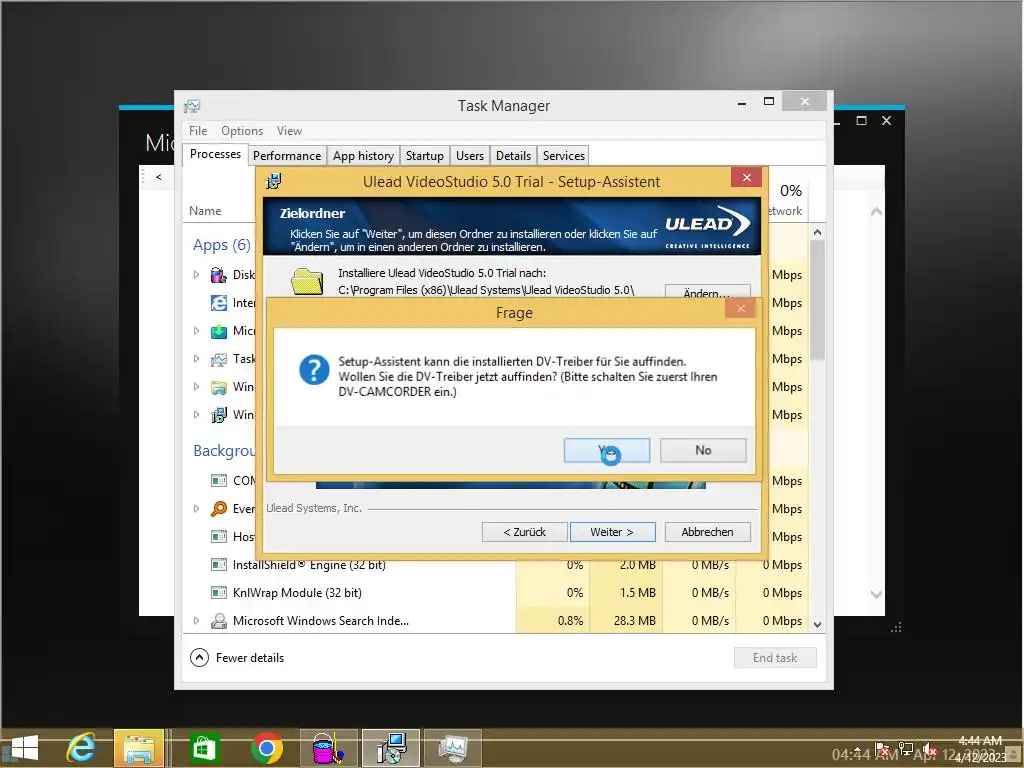
Task: Click the Task Manager scrollbar up arrow
Action: [x=817, y=232]
